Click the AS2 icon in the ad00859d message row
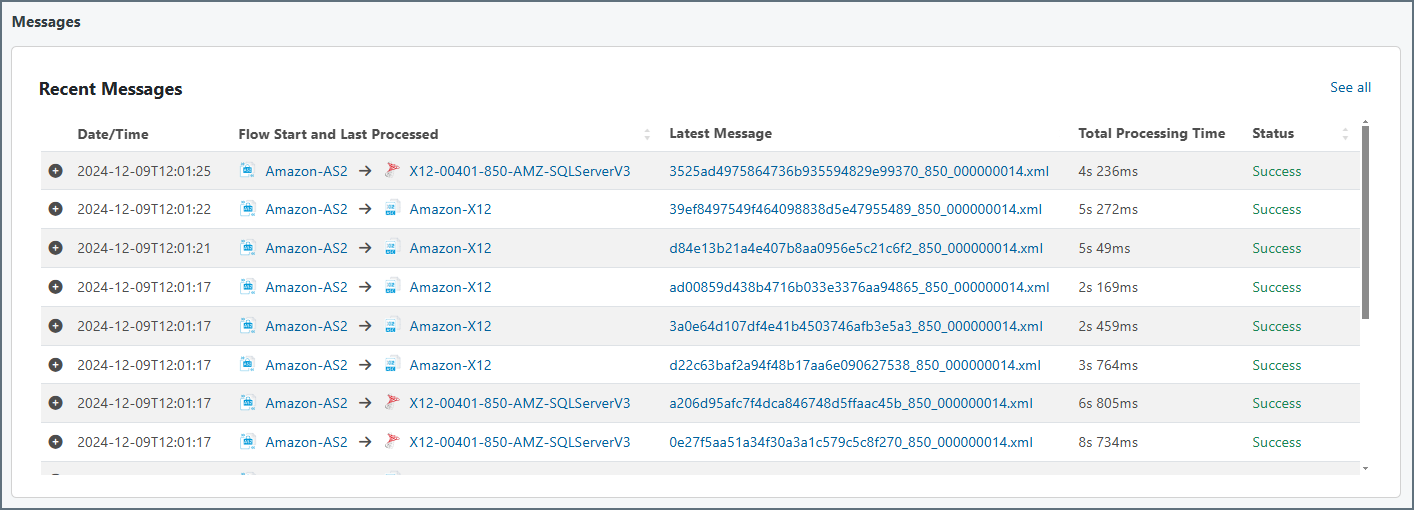This screenshot has height=510, width=1414. pyautogui.click(x=248, y=287)
